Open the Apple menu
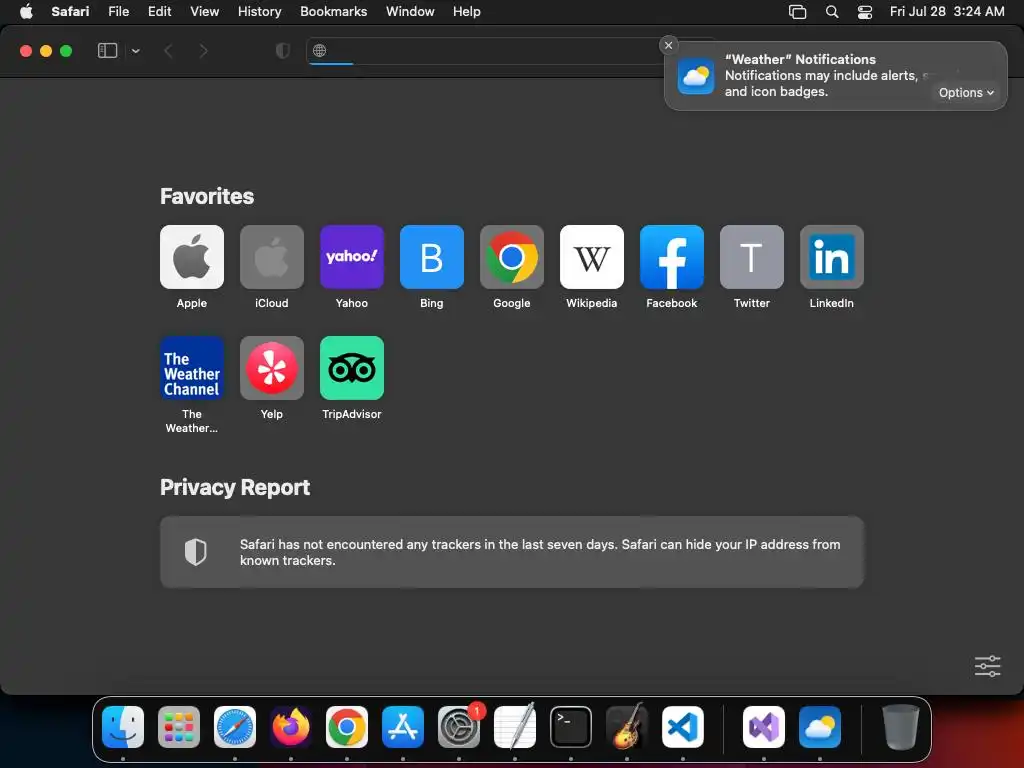Image resolution: width=1024 pixels, height=768 pixels. tap(26, 12)
